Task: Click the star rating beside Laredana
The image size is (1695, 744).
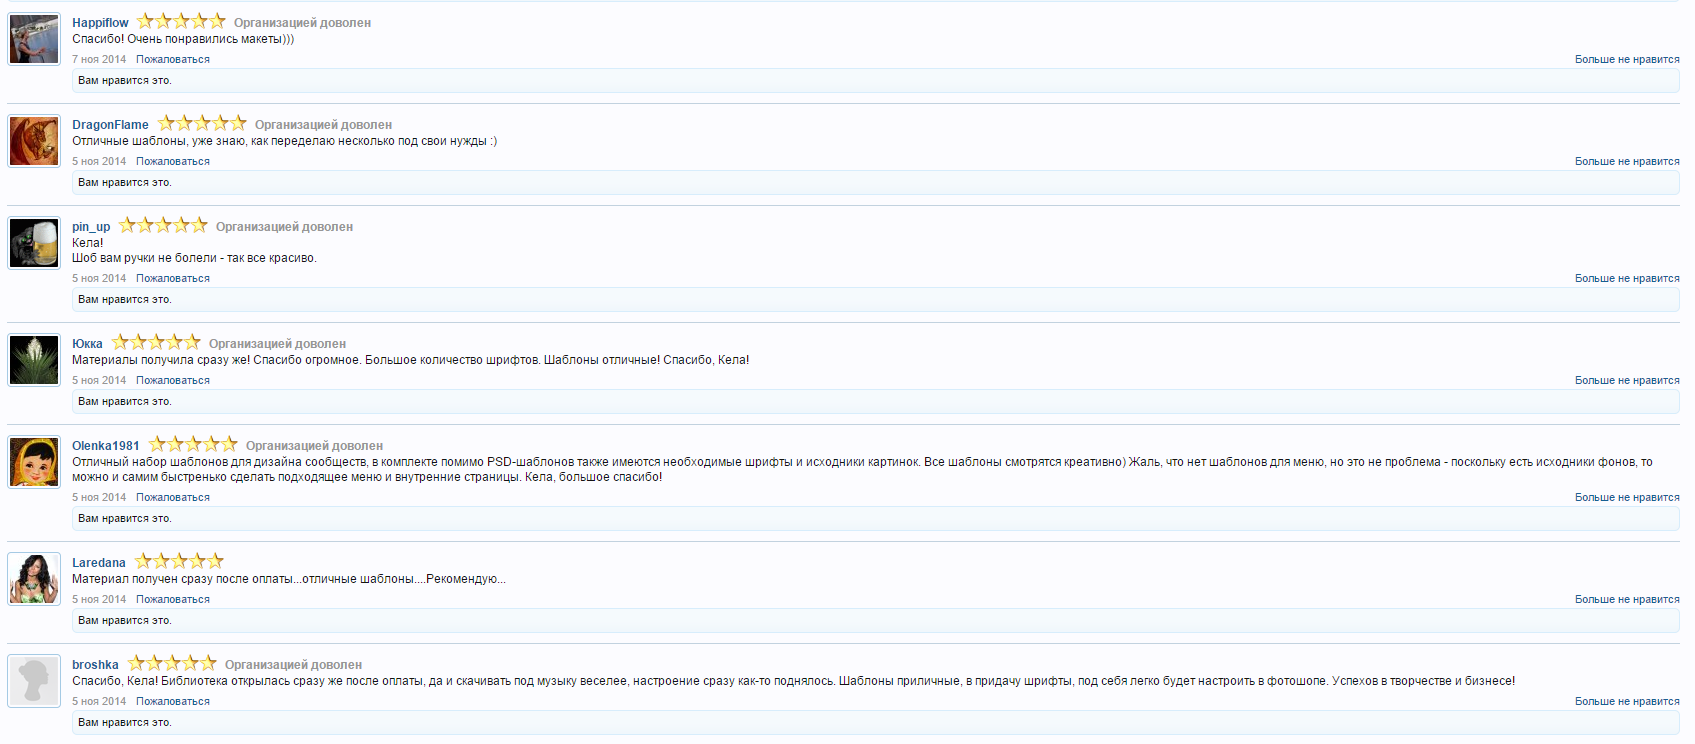Action: click(179, 561)
